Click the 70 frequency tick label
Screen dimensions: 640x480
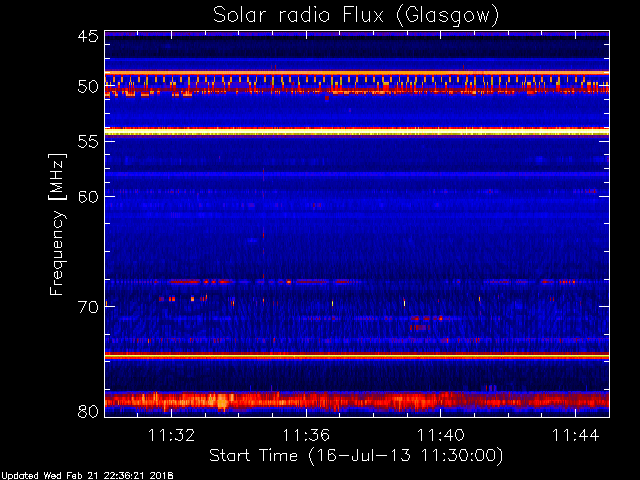coord(88,307)
